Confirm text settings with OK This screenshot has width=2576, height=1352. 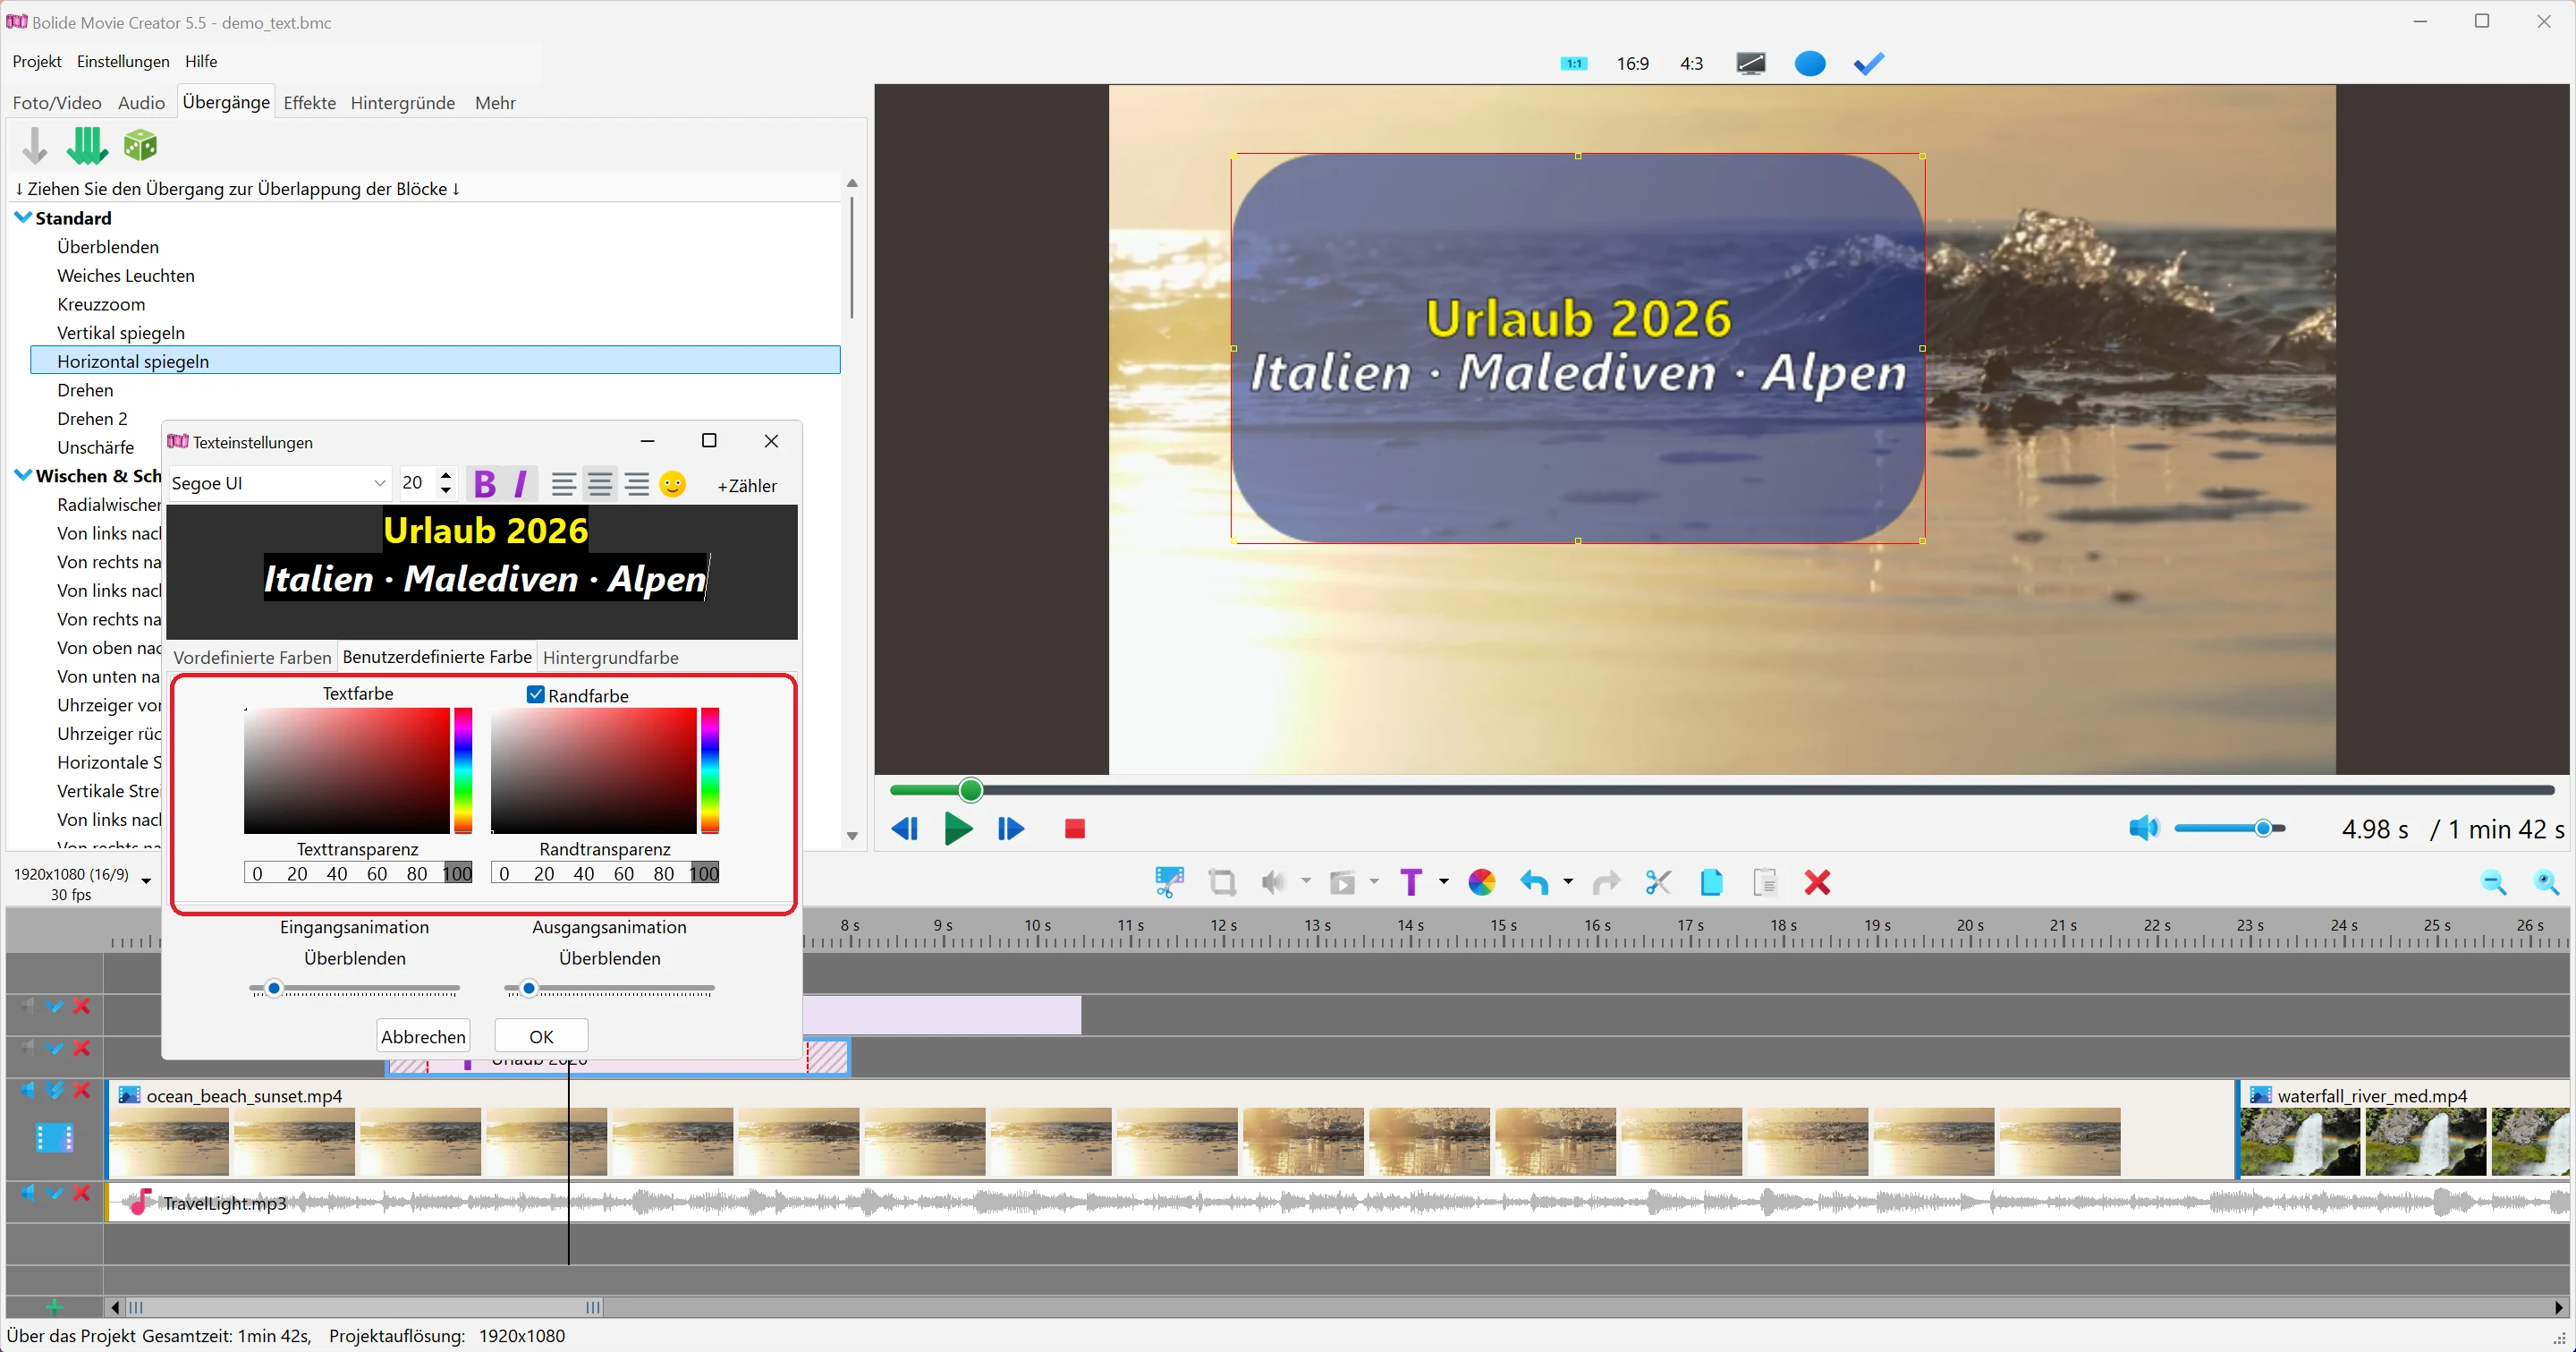coord(541,1036)
